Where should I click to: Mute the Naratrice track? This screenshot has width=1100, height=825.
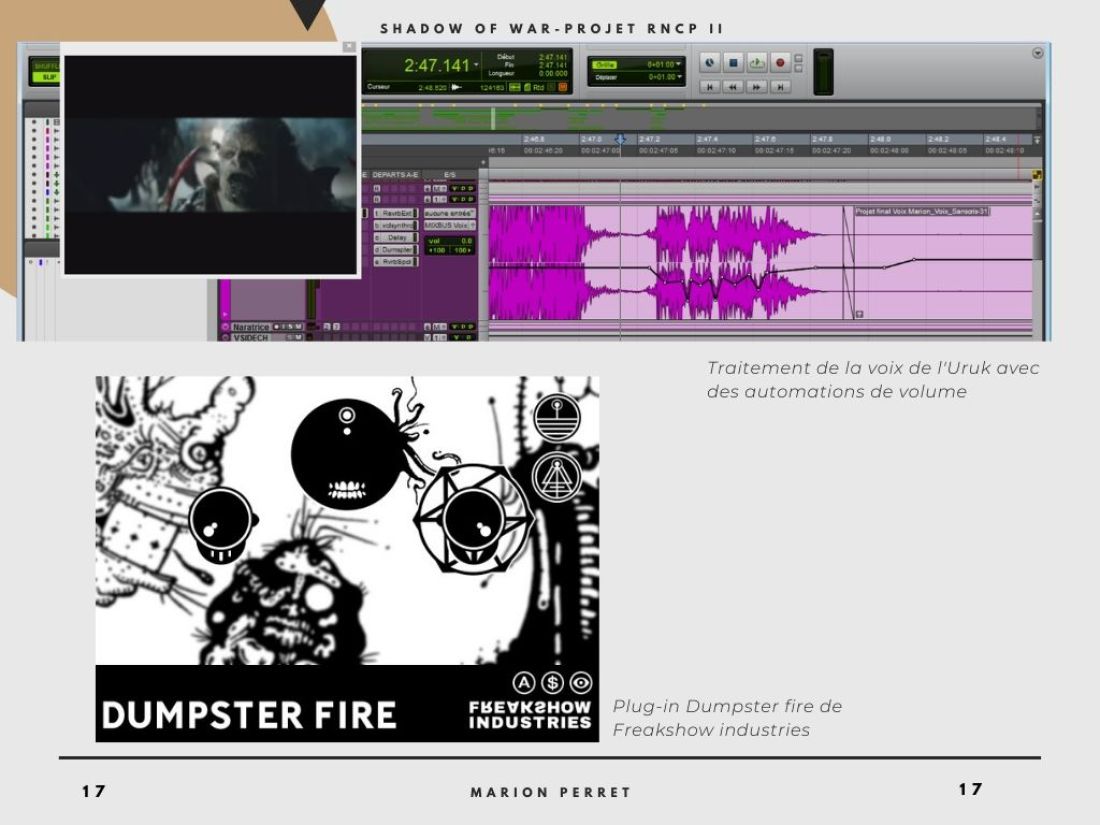tap(298, 327)
